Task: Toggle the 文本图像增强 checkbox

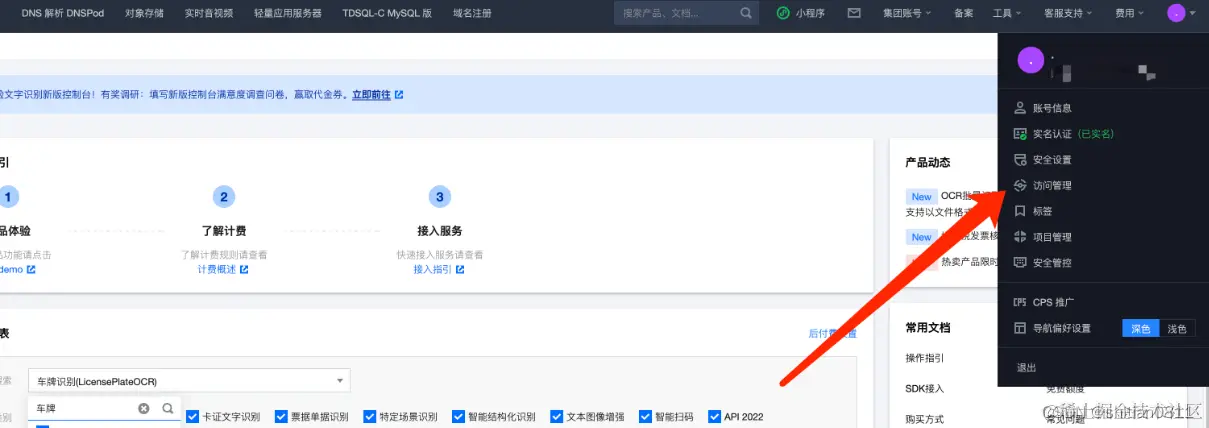Action: [x=558, y=416]
